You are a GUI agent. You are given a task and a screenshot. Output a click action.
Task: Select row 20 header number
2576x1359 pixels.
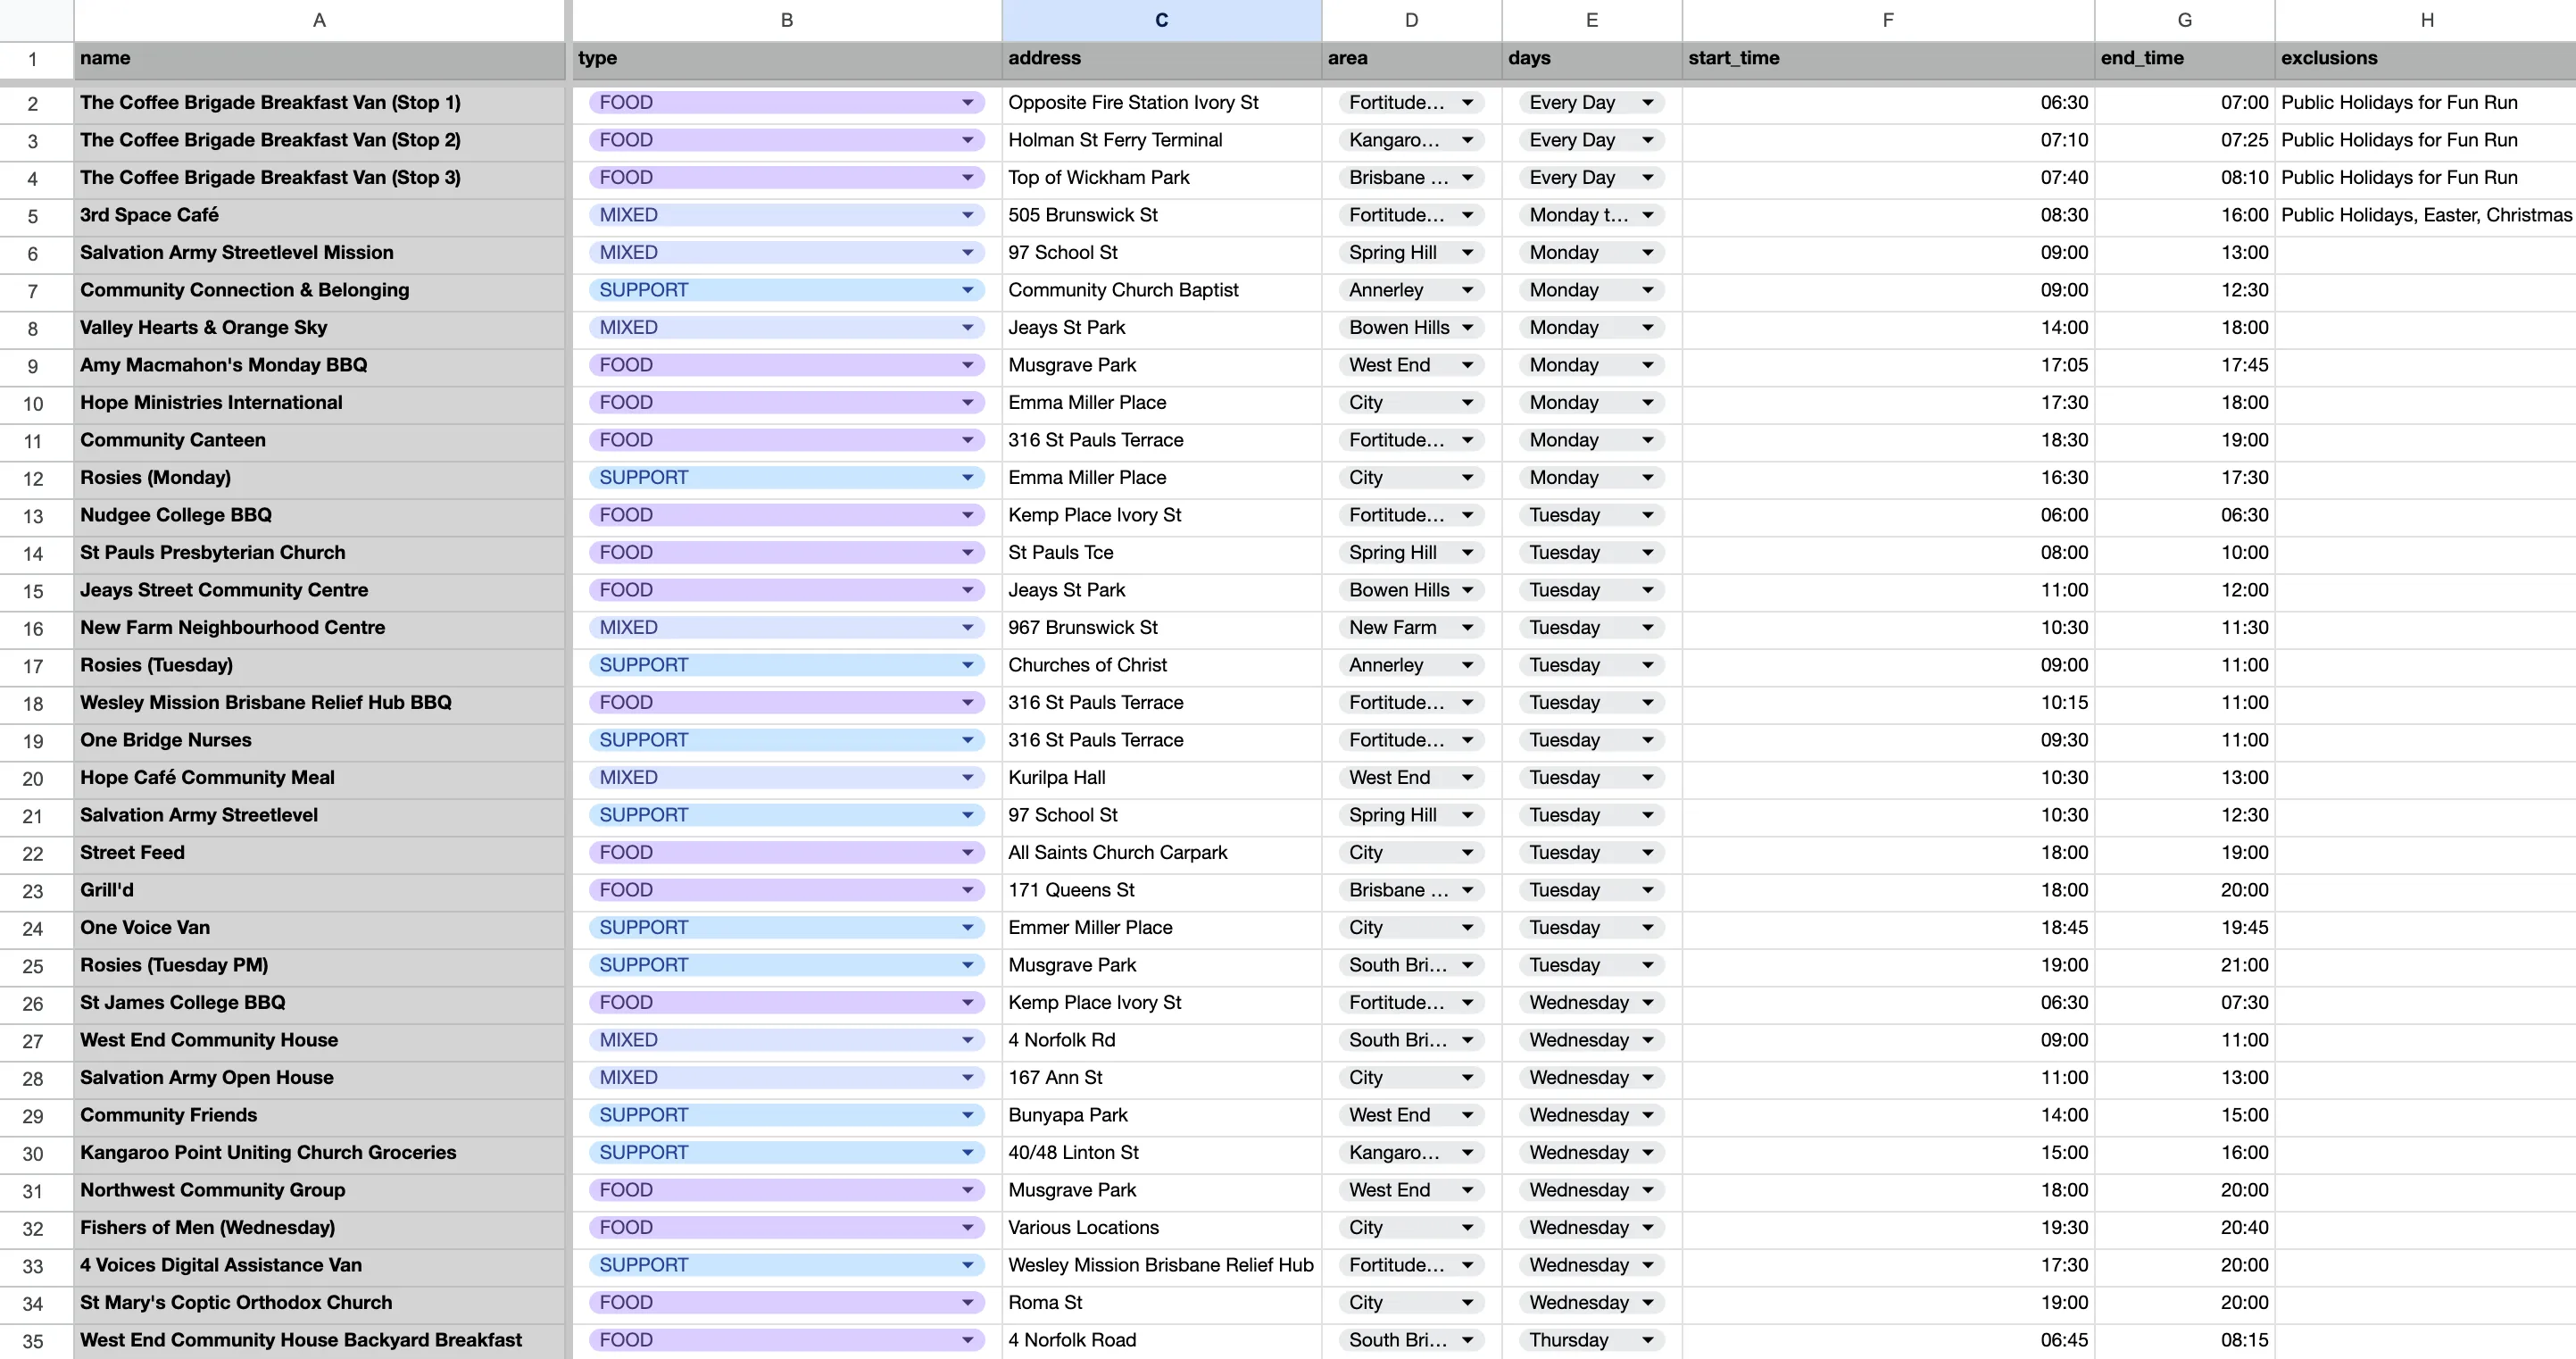click(x=33, y=778)
